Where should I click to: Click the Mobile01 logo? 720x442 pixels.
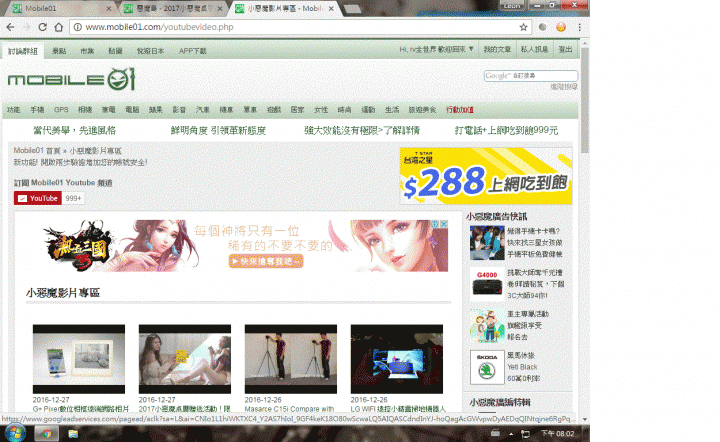71,79
